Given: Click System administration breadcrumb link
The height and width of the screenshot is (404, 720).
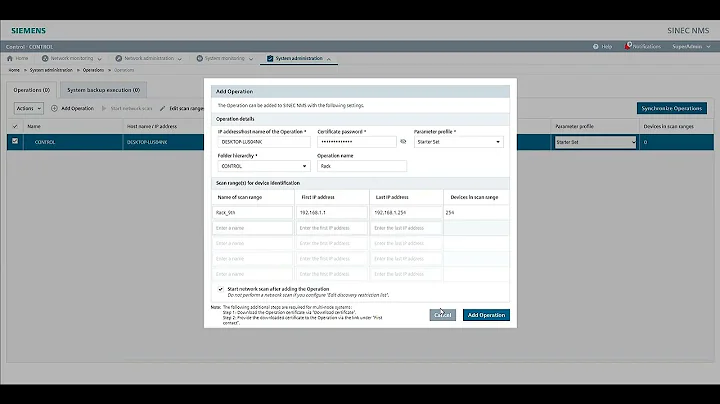Looking at the screenshot, I should point(51,70).
